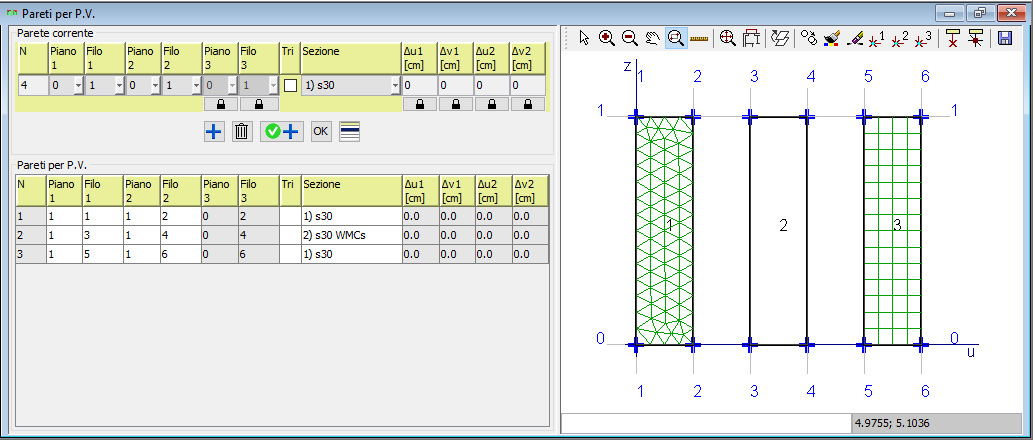The image size is (1033, 440).
Task: Click the Δu1 input field
Action: [419, 86]
